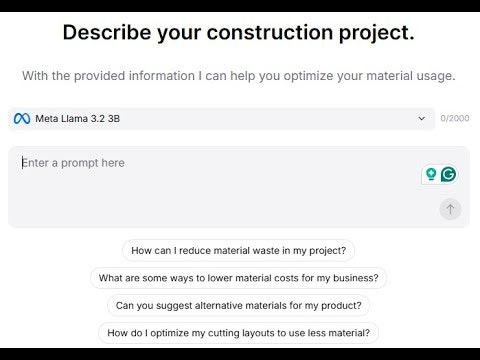Click the word 'construction' in the heading
Image resolution: width=480 pixels, height=360 pixels.
(270, 33)
